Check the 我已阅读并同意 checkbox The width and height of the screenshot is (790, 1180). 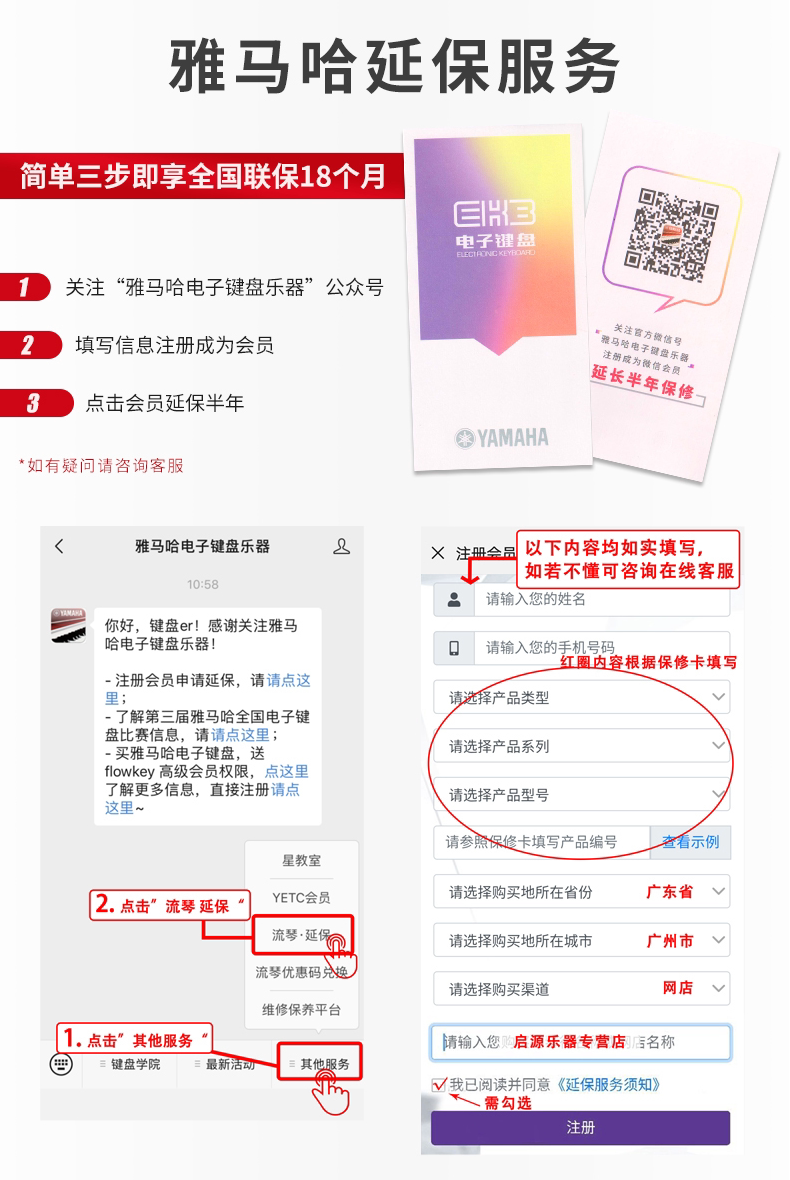point(439,1084)
